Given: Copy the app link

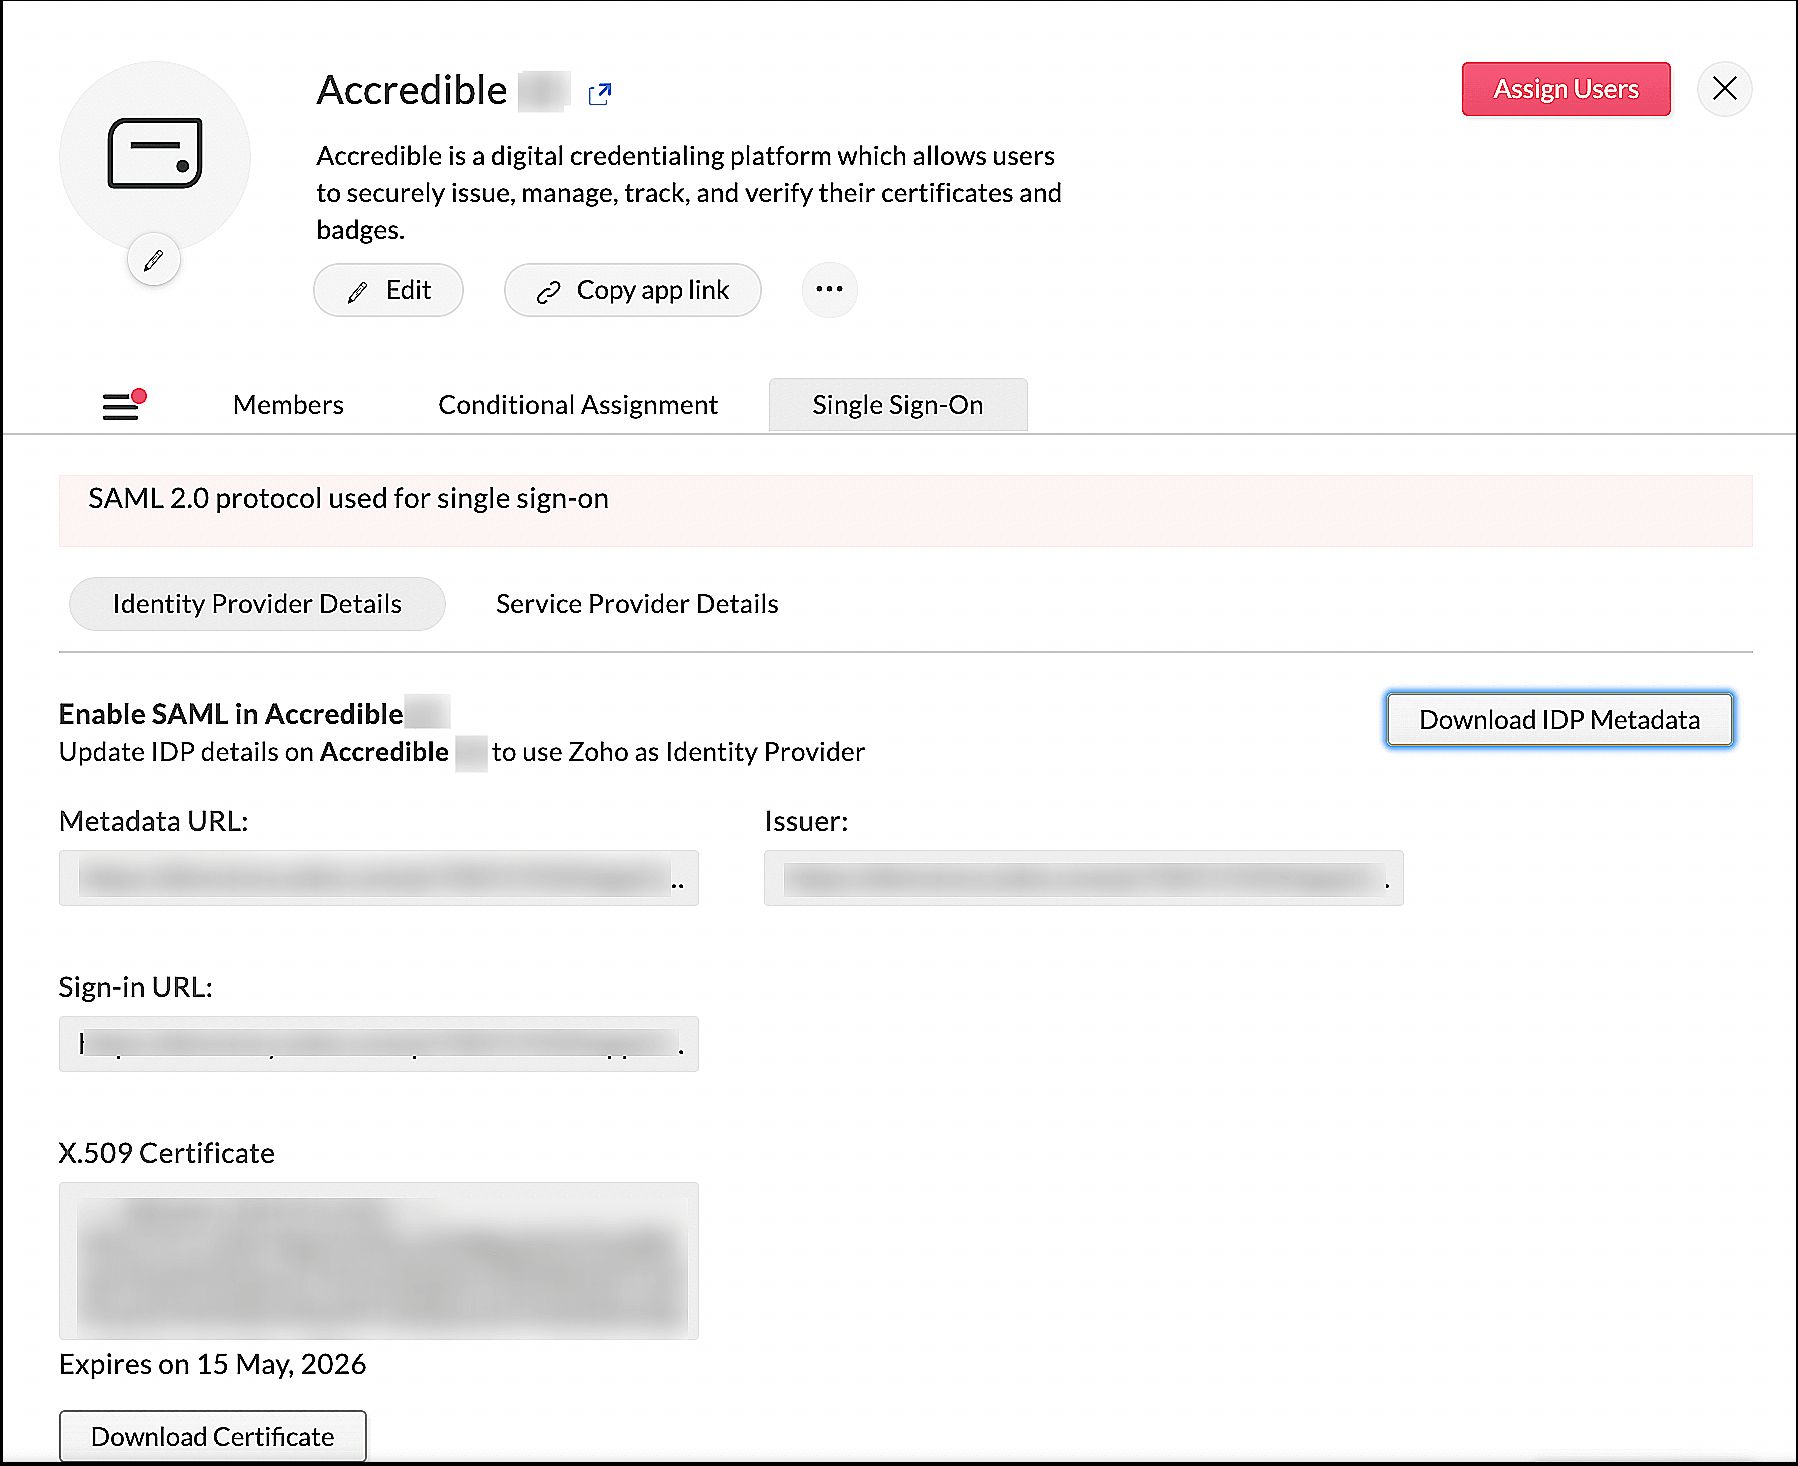Looking at the screenshot, I should (x=633, y=290).
